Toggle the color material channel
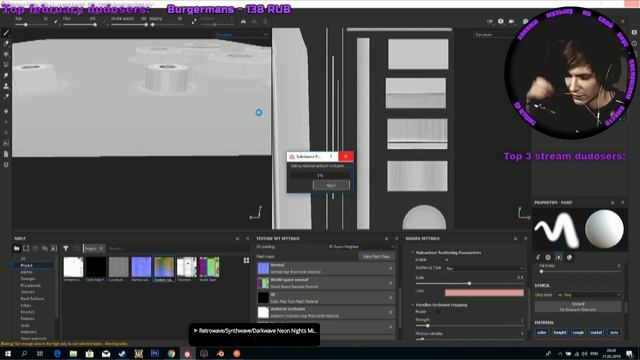Screen dimensions: 640x360 [x=542, y=332]
